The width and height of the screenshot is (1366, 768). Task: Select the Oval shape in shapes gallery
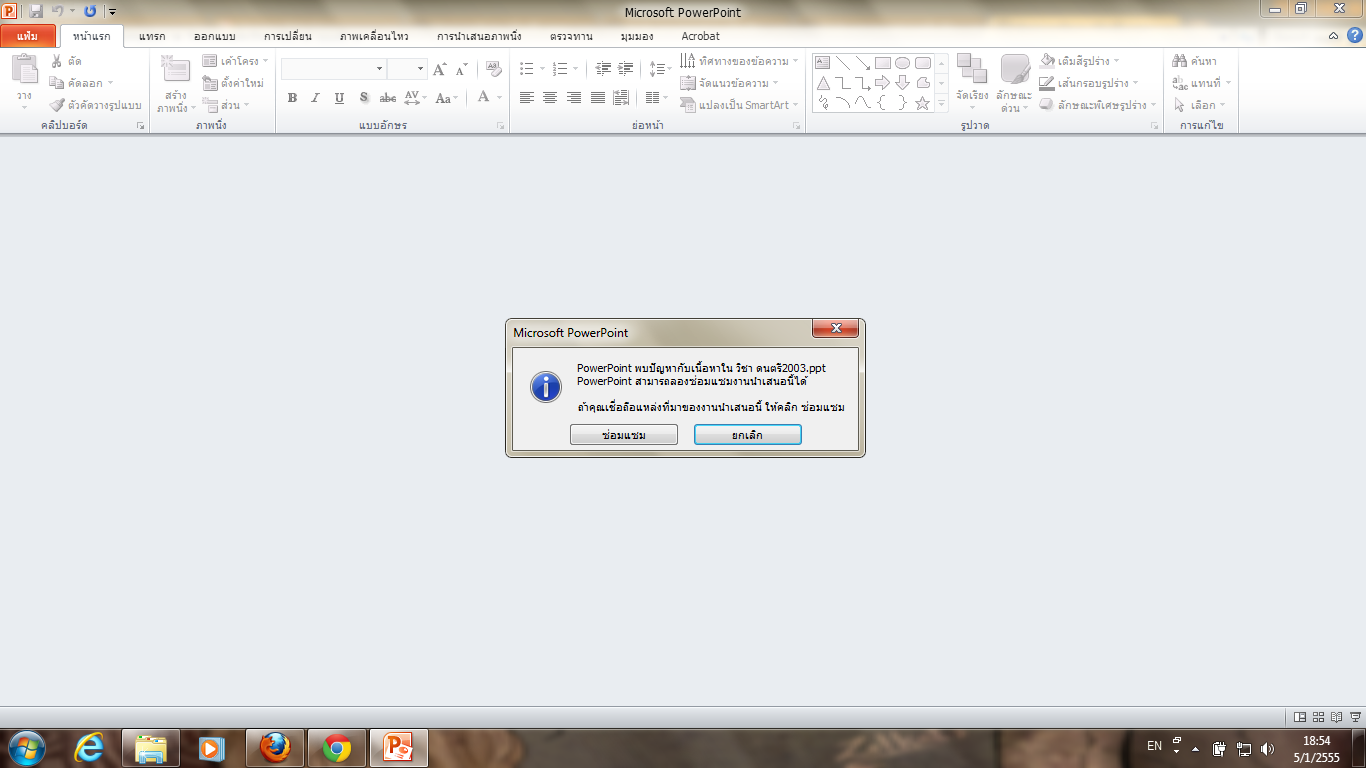(902, 62)
